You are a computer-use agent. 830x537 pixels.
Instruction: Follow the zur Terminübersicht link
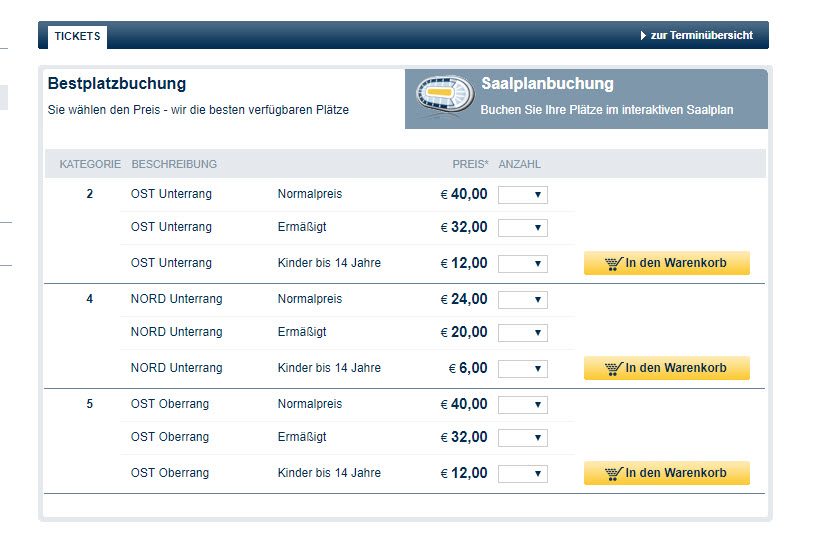click(701, 35)
